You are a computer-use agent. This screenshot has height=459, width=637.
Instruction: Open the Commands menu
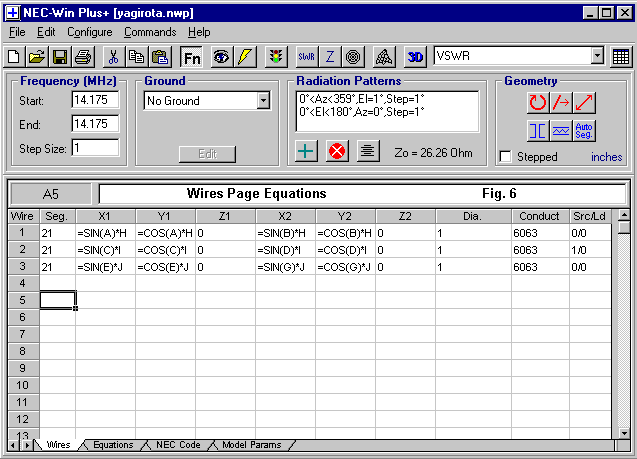pos(150,32)
